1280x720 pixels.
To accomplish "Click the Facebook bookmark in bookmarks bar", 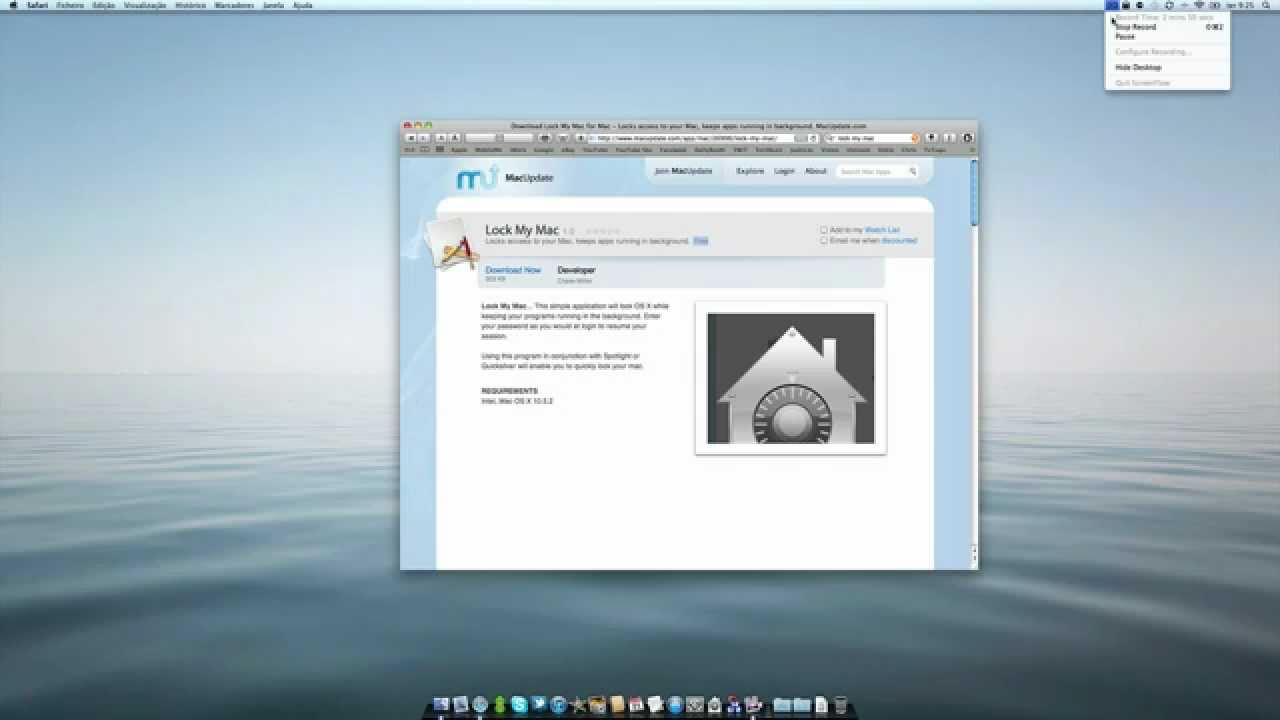I will point(673,149).
